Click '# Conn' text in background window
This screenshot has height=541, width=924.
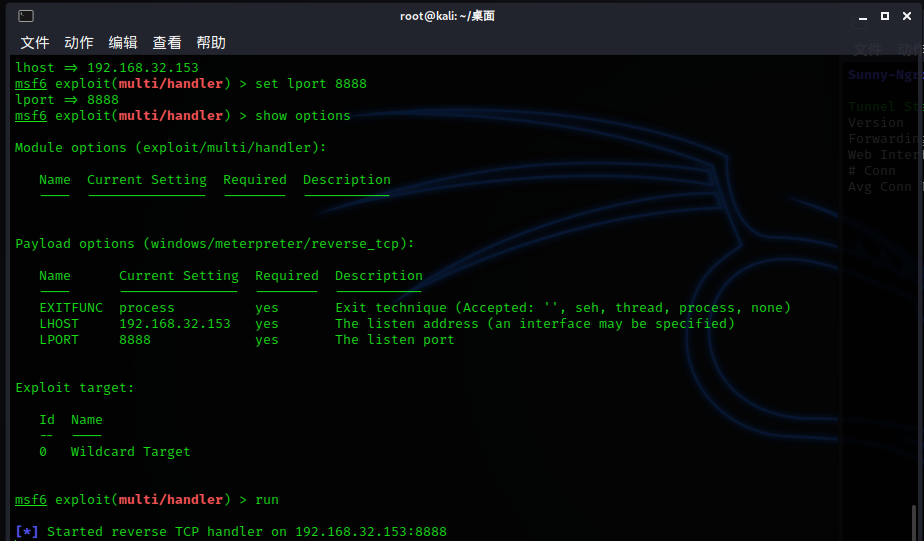872,171
